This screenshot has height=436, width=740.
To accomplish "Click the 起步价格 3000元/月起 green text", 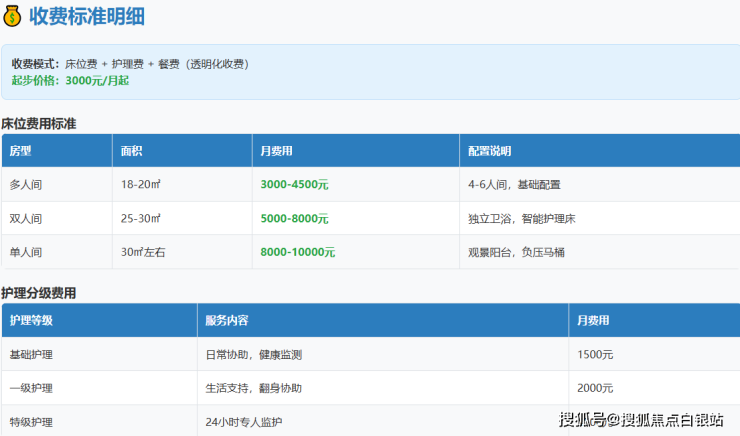I will [70, 80].
